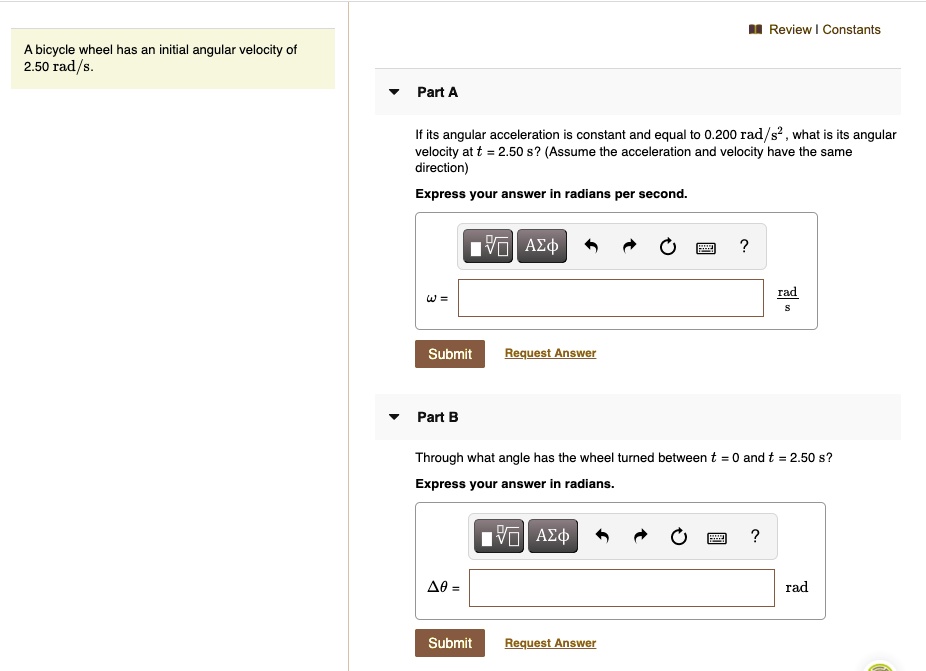The height and width of the screenshot is (671, 926).
Task: Click the Part B templates math button
Action: coord(500,537)
